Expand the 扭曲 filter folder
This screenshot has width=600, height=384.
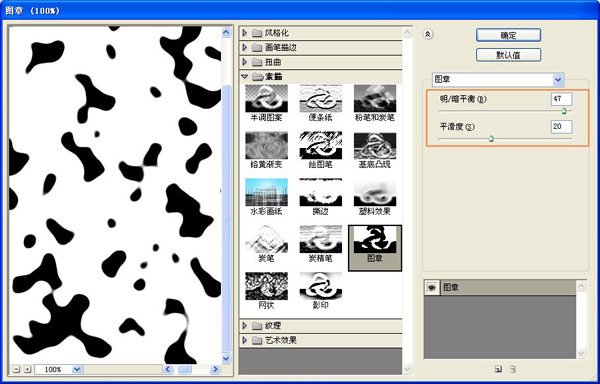245,62
